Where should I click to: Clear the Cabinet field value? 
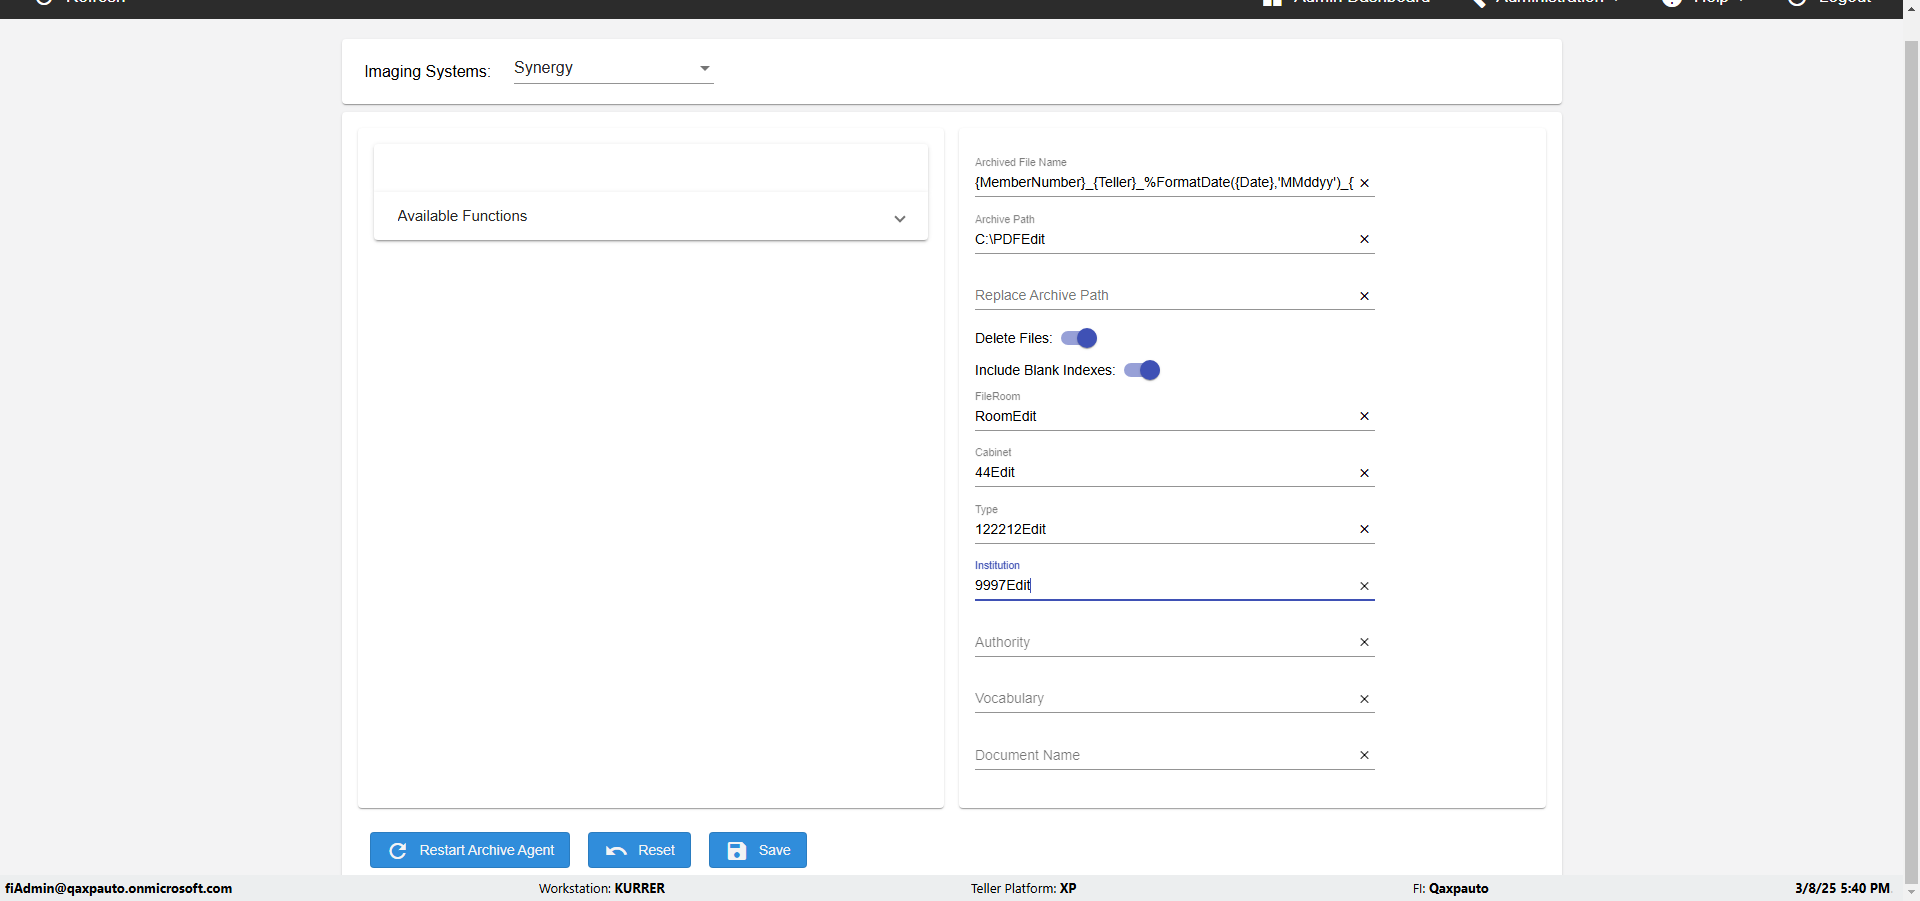[x=1364, y=473]
